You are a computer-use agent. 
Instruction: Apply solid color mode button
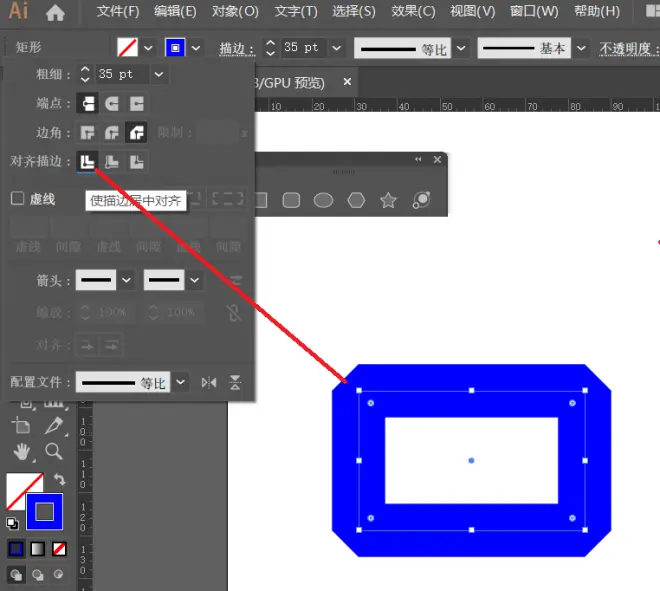16,549
